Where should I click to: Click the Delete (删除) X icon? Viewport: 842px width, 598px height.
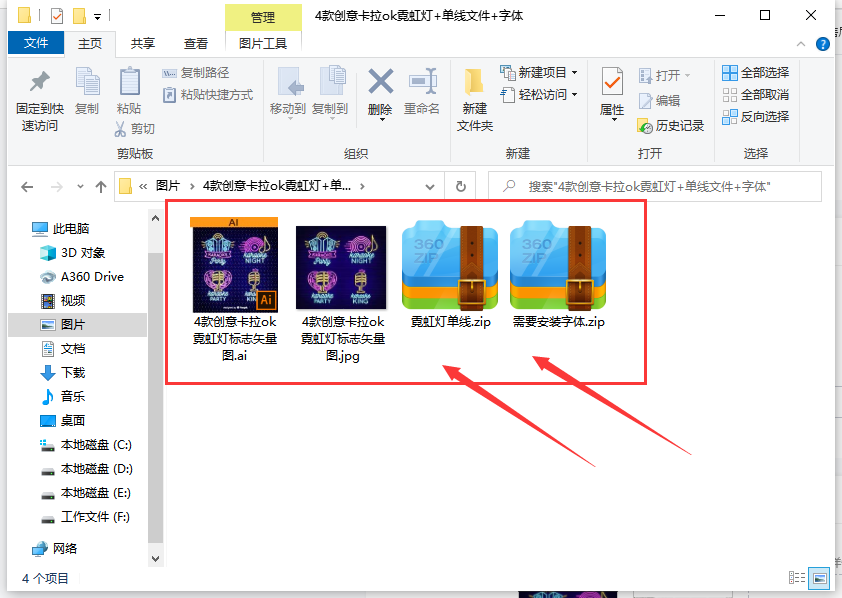(380, 82)
